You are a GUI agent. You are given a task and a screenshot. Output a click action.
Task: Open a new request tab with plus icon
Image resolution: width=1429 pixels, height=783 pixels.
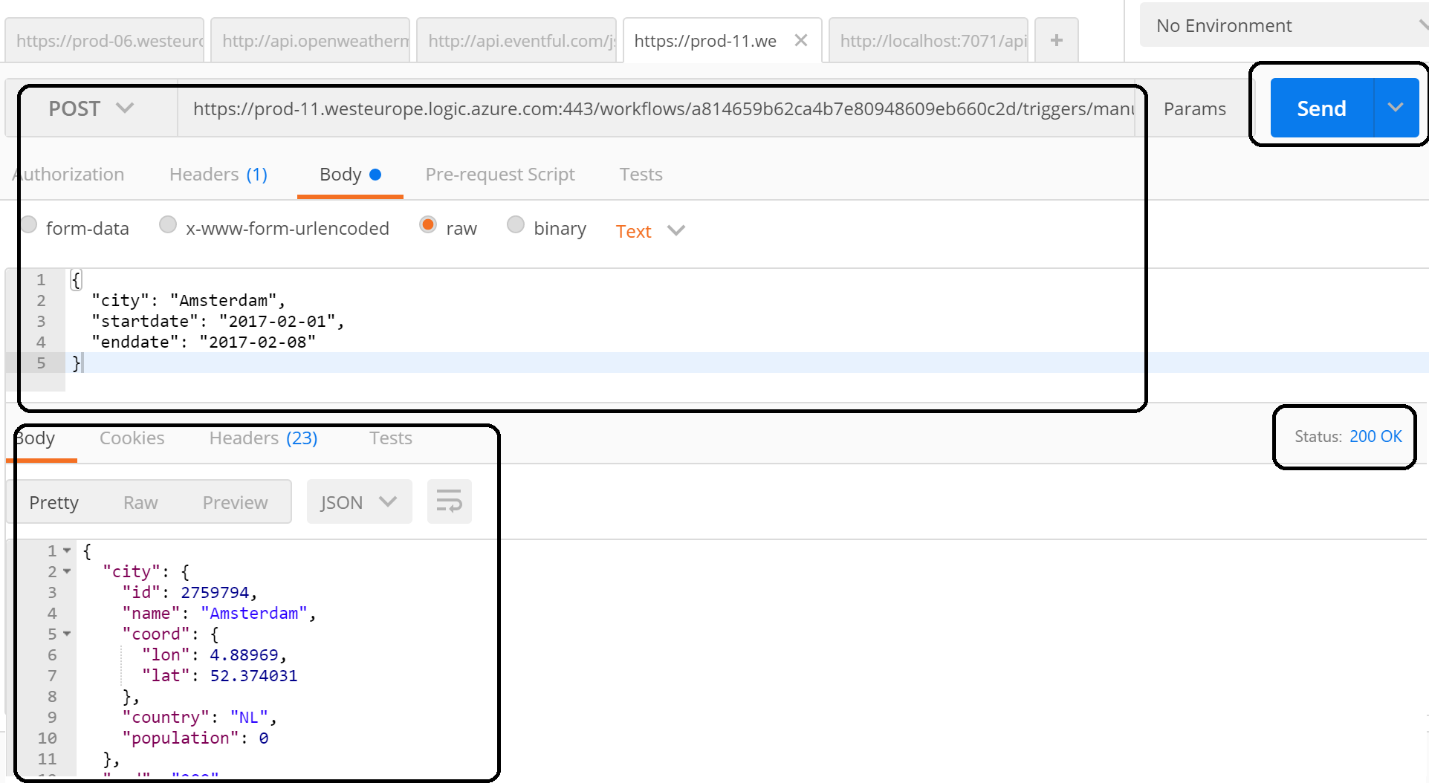(x=1056, y=40)
